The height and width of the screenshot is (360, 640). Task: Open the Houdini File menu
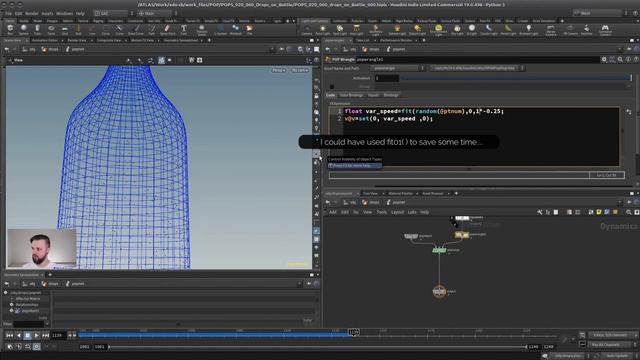click(8, 13)
